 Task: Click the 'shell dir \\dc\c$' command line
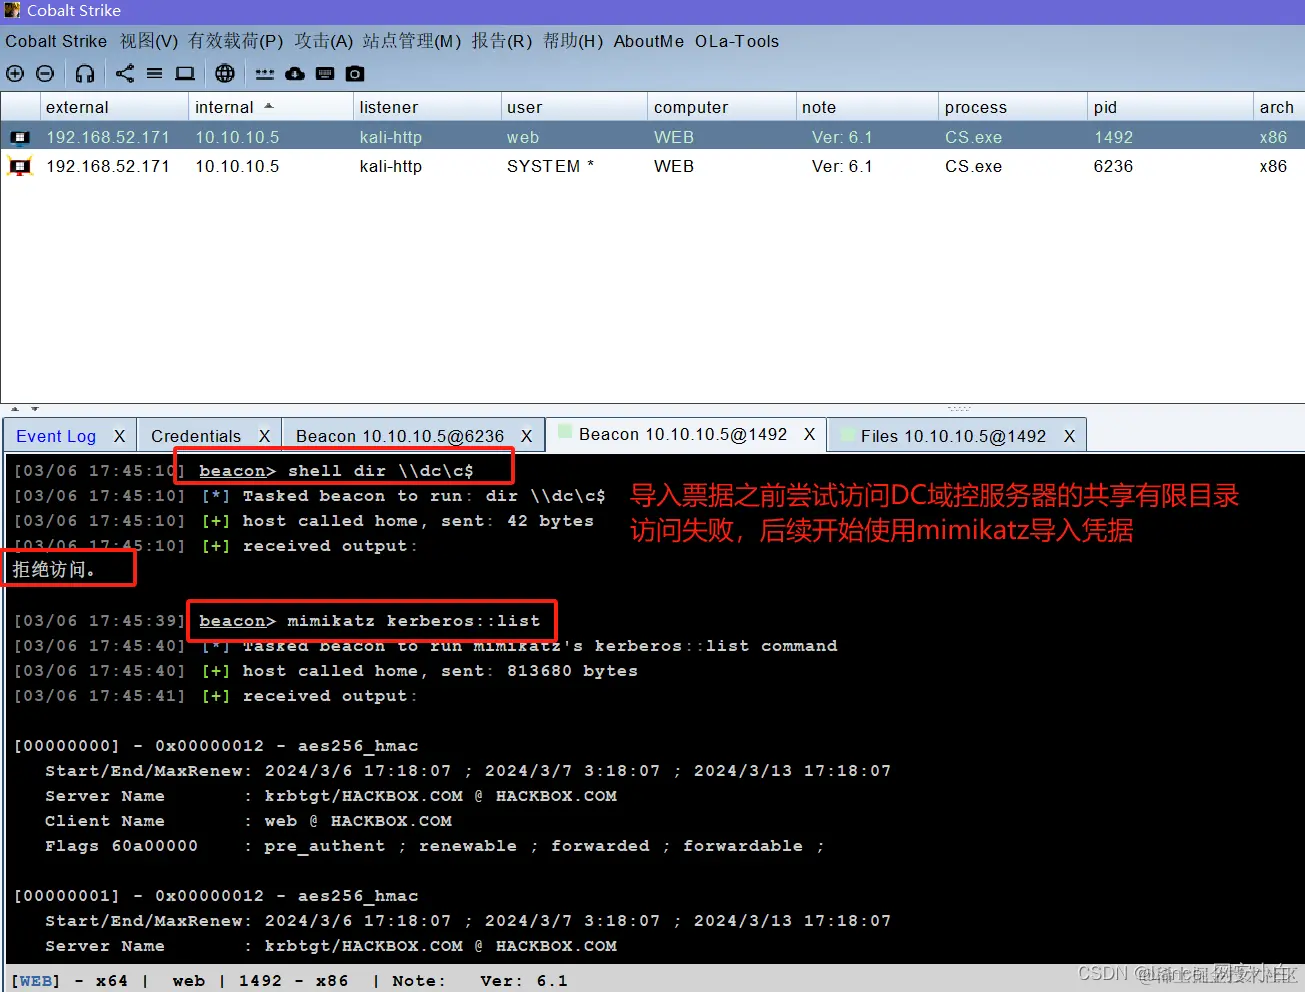tap(336, 470)
